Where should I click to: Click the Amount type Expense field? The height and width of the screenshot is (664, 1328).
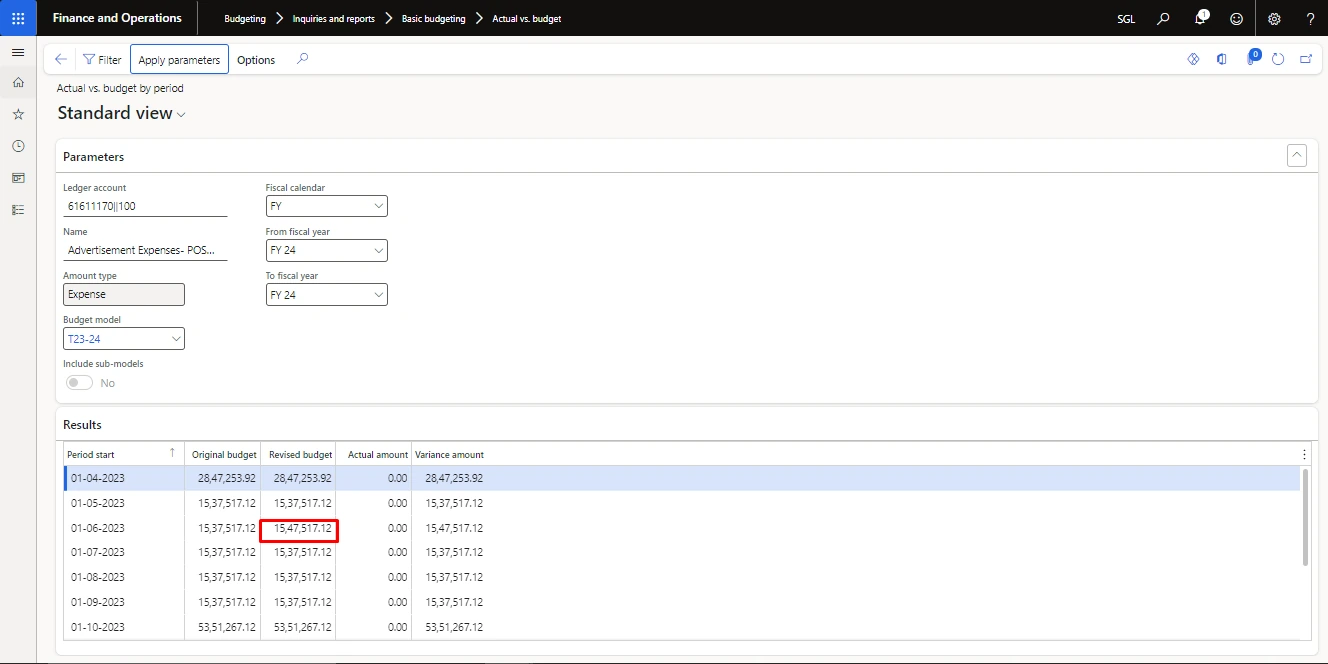click(x=124, y=295)
